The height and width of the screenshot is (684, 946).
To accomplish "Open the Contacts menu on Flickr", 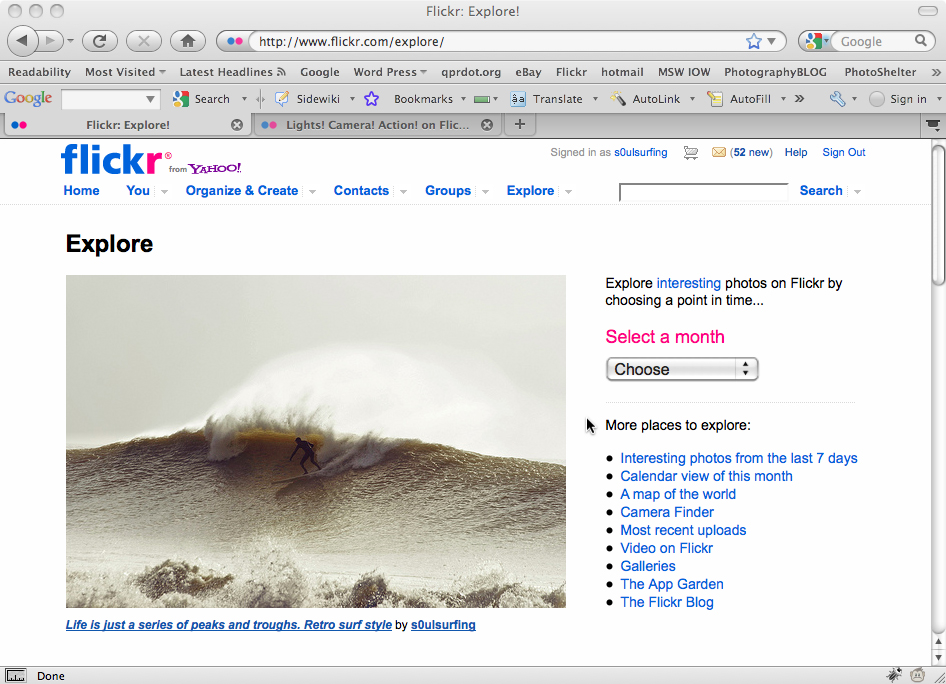I will [x=361, y=191].
